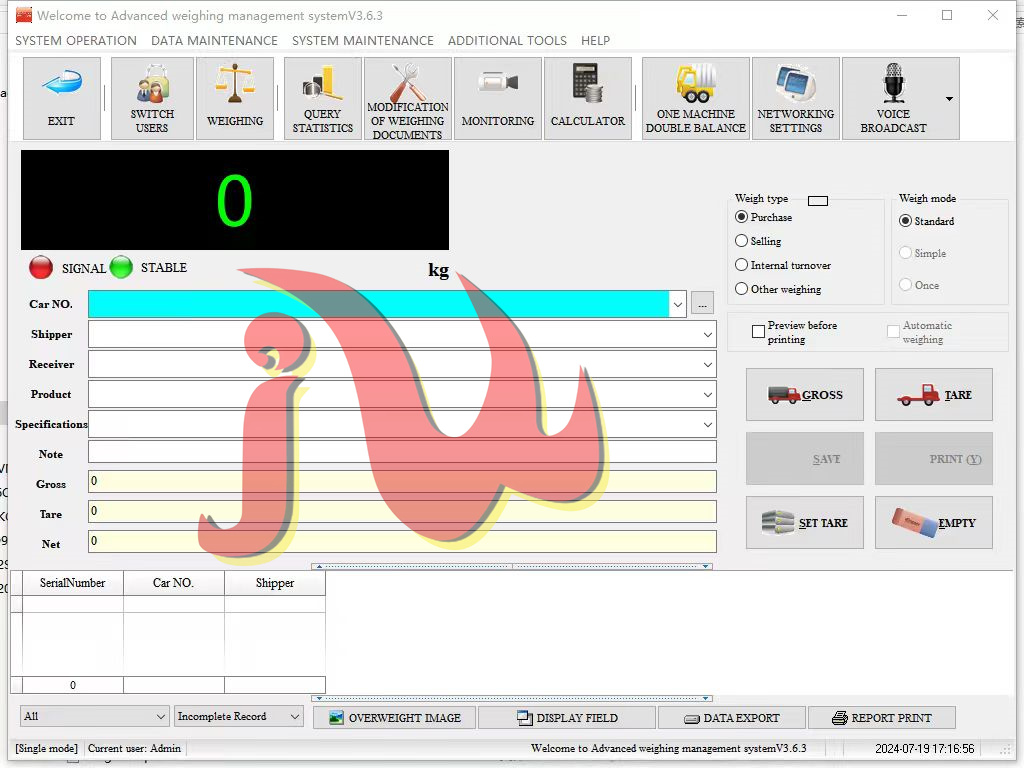Viewport: 1024px width, 768px height.
Task: Click Current user: Admin status text
Action: pyautogui.click(x=135, y=748)
